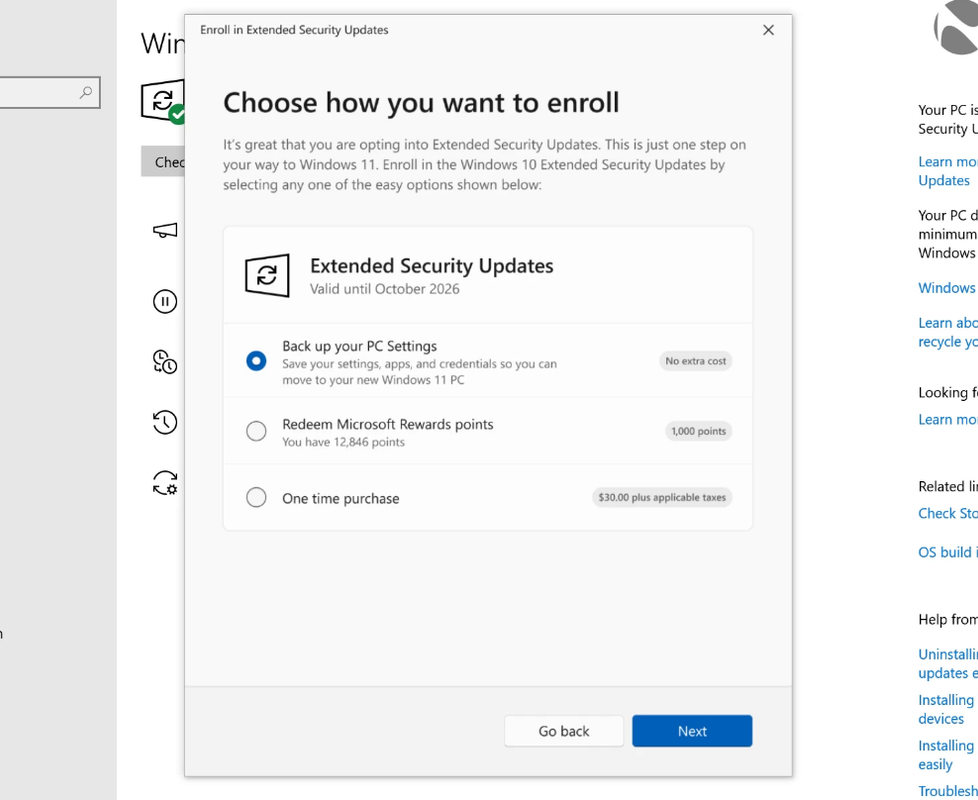Click You have 12,846 points text
The image size is (978, 800).
click(x=343, y=442)
